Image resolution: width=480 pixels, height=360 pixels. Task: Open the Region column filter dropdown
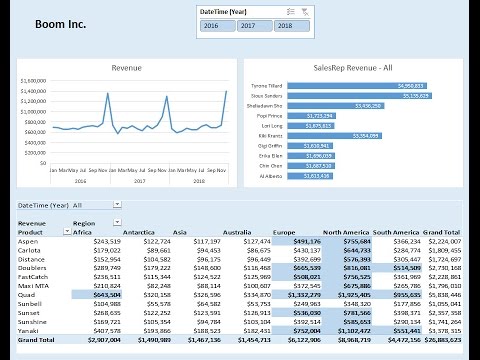pyautogui.click(x=117, y=222)
